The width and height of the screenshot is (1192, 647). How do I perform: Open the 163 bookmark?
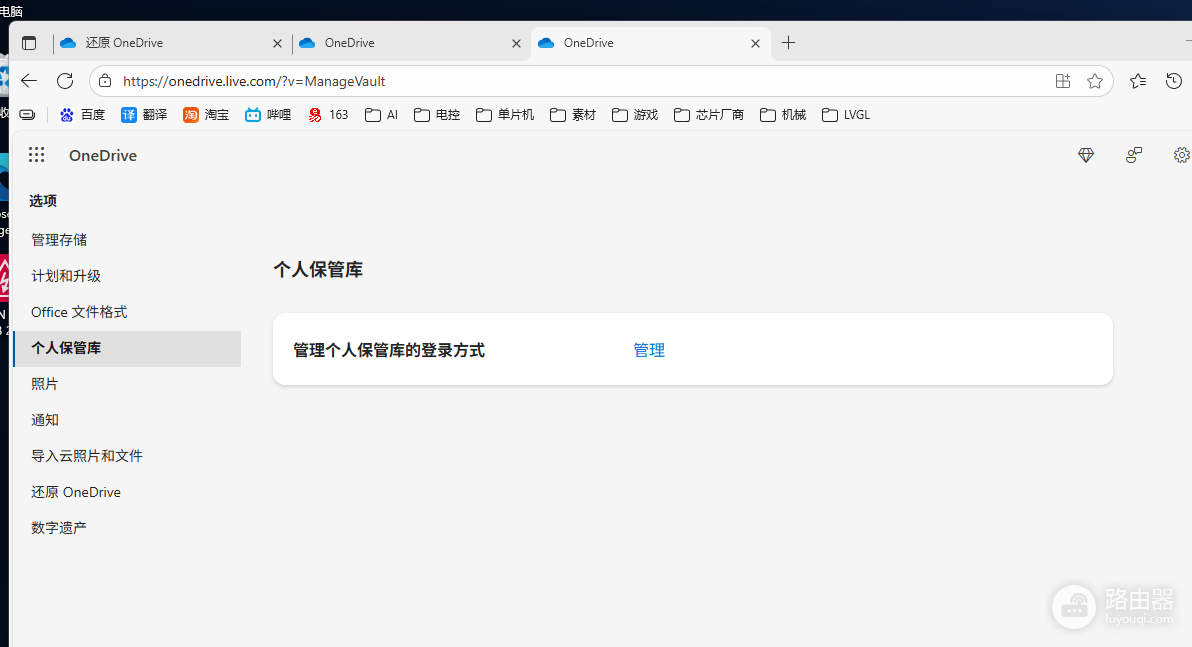pyautogui.click(x=328, y=115)
